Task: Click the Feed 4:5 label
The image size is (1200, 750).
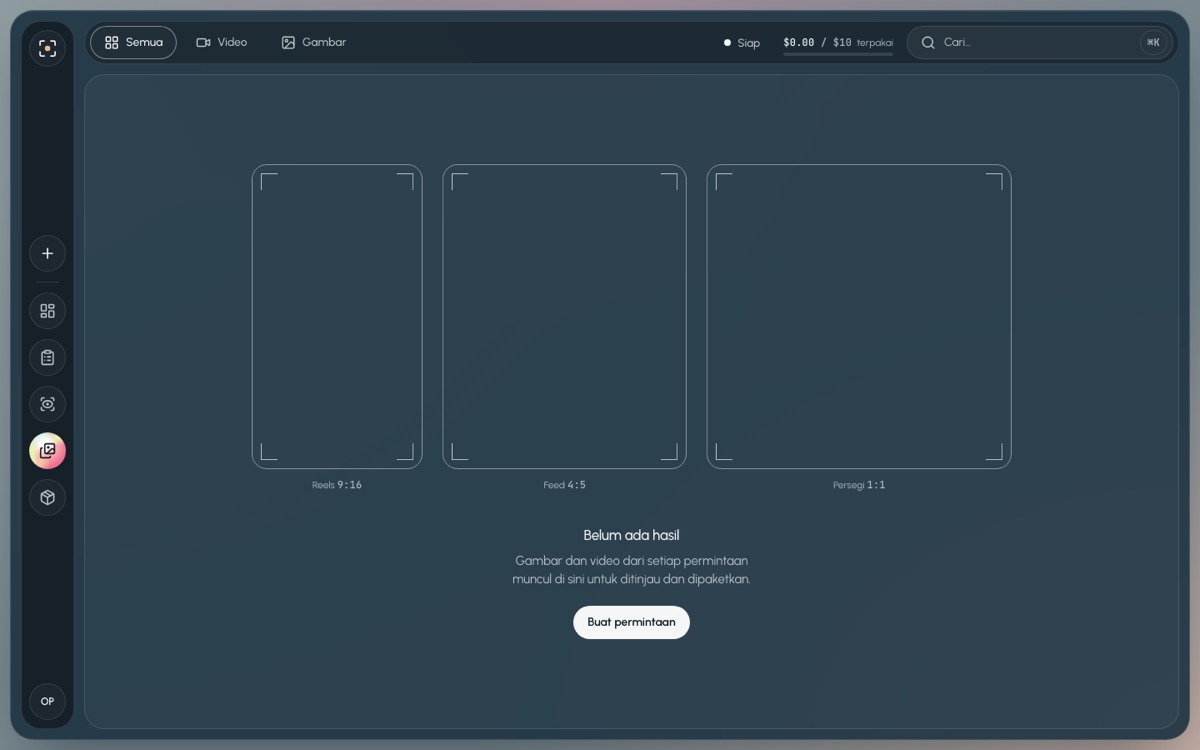Action: pos(565,485)
